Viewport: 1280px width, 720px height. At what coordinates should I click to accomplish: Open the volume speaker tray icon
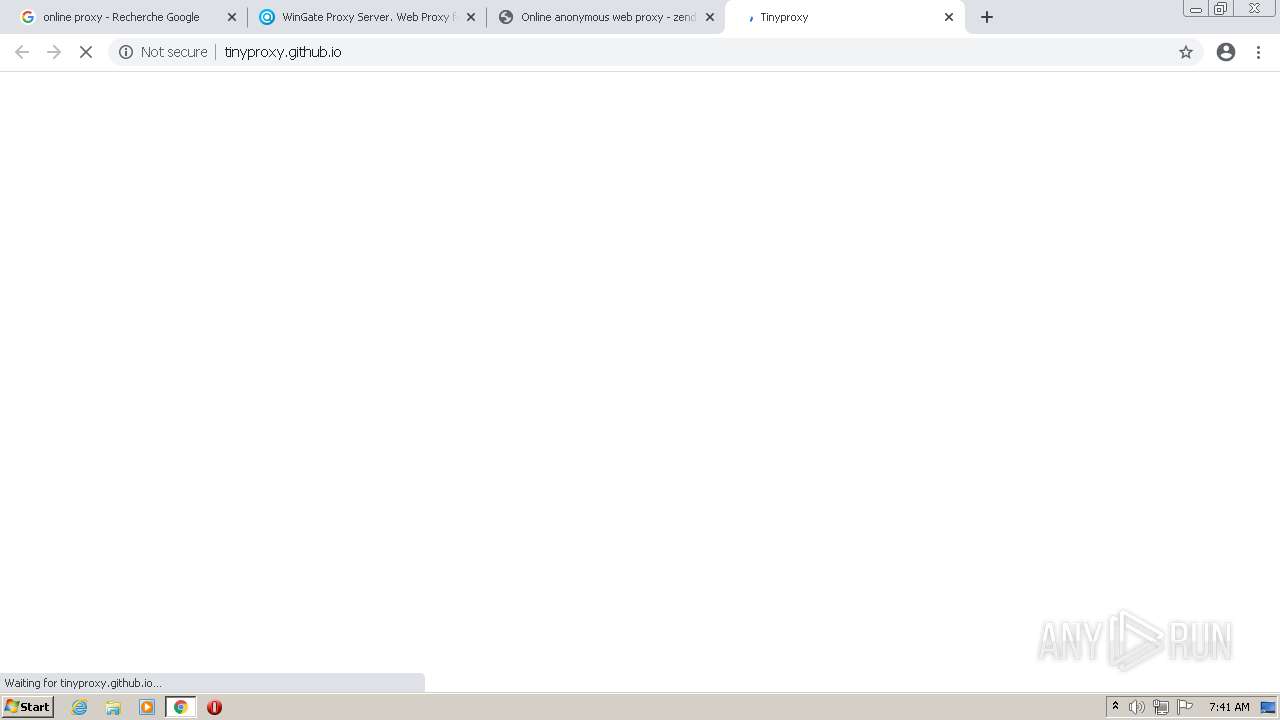click(1137, 707)
